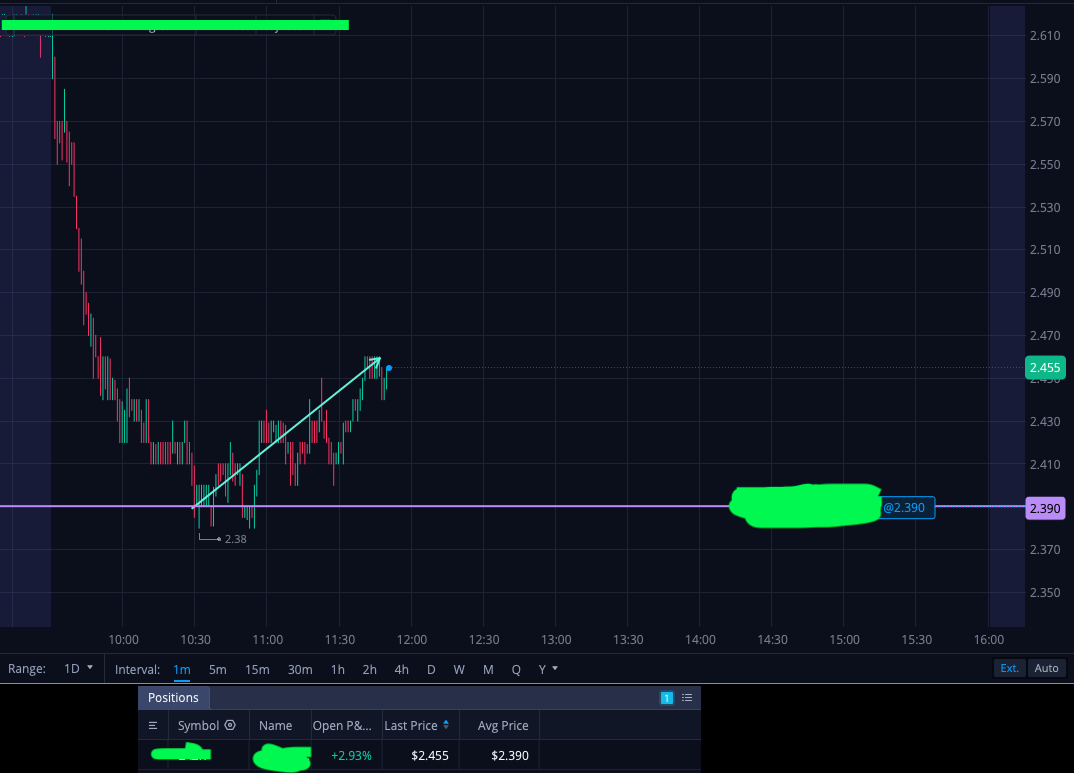Open the Range 1D dropdown
1074x773 pixels.
78,669
